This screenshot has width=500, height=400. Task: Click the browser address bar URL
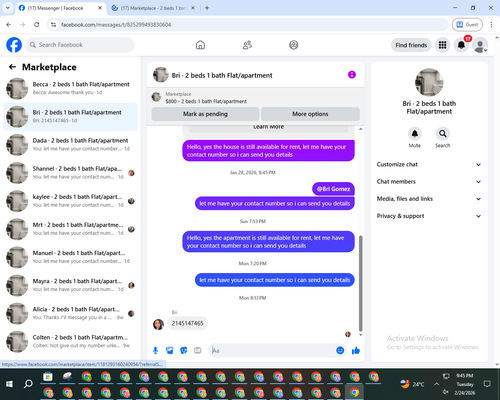click(116, 25)
